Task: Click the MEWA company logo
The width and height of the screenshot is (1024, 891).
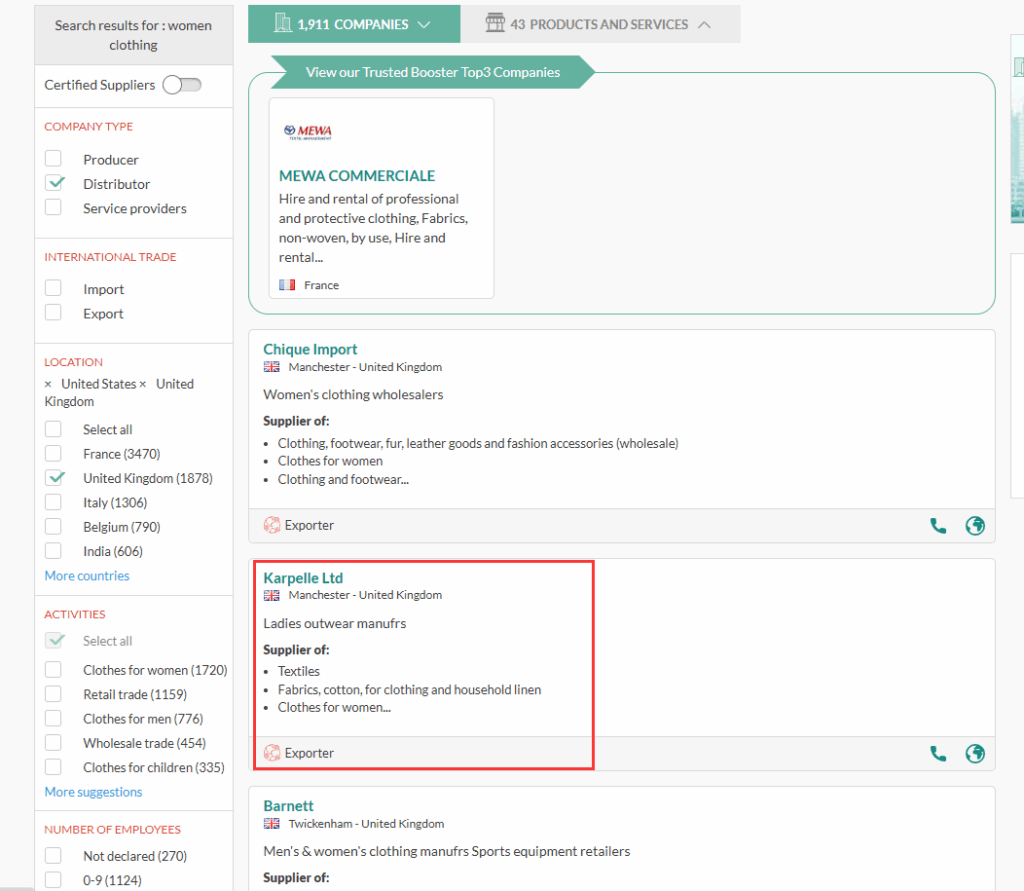Action: (x=308, y=132)
